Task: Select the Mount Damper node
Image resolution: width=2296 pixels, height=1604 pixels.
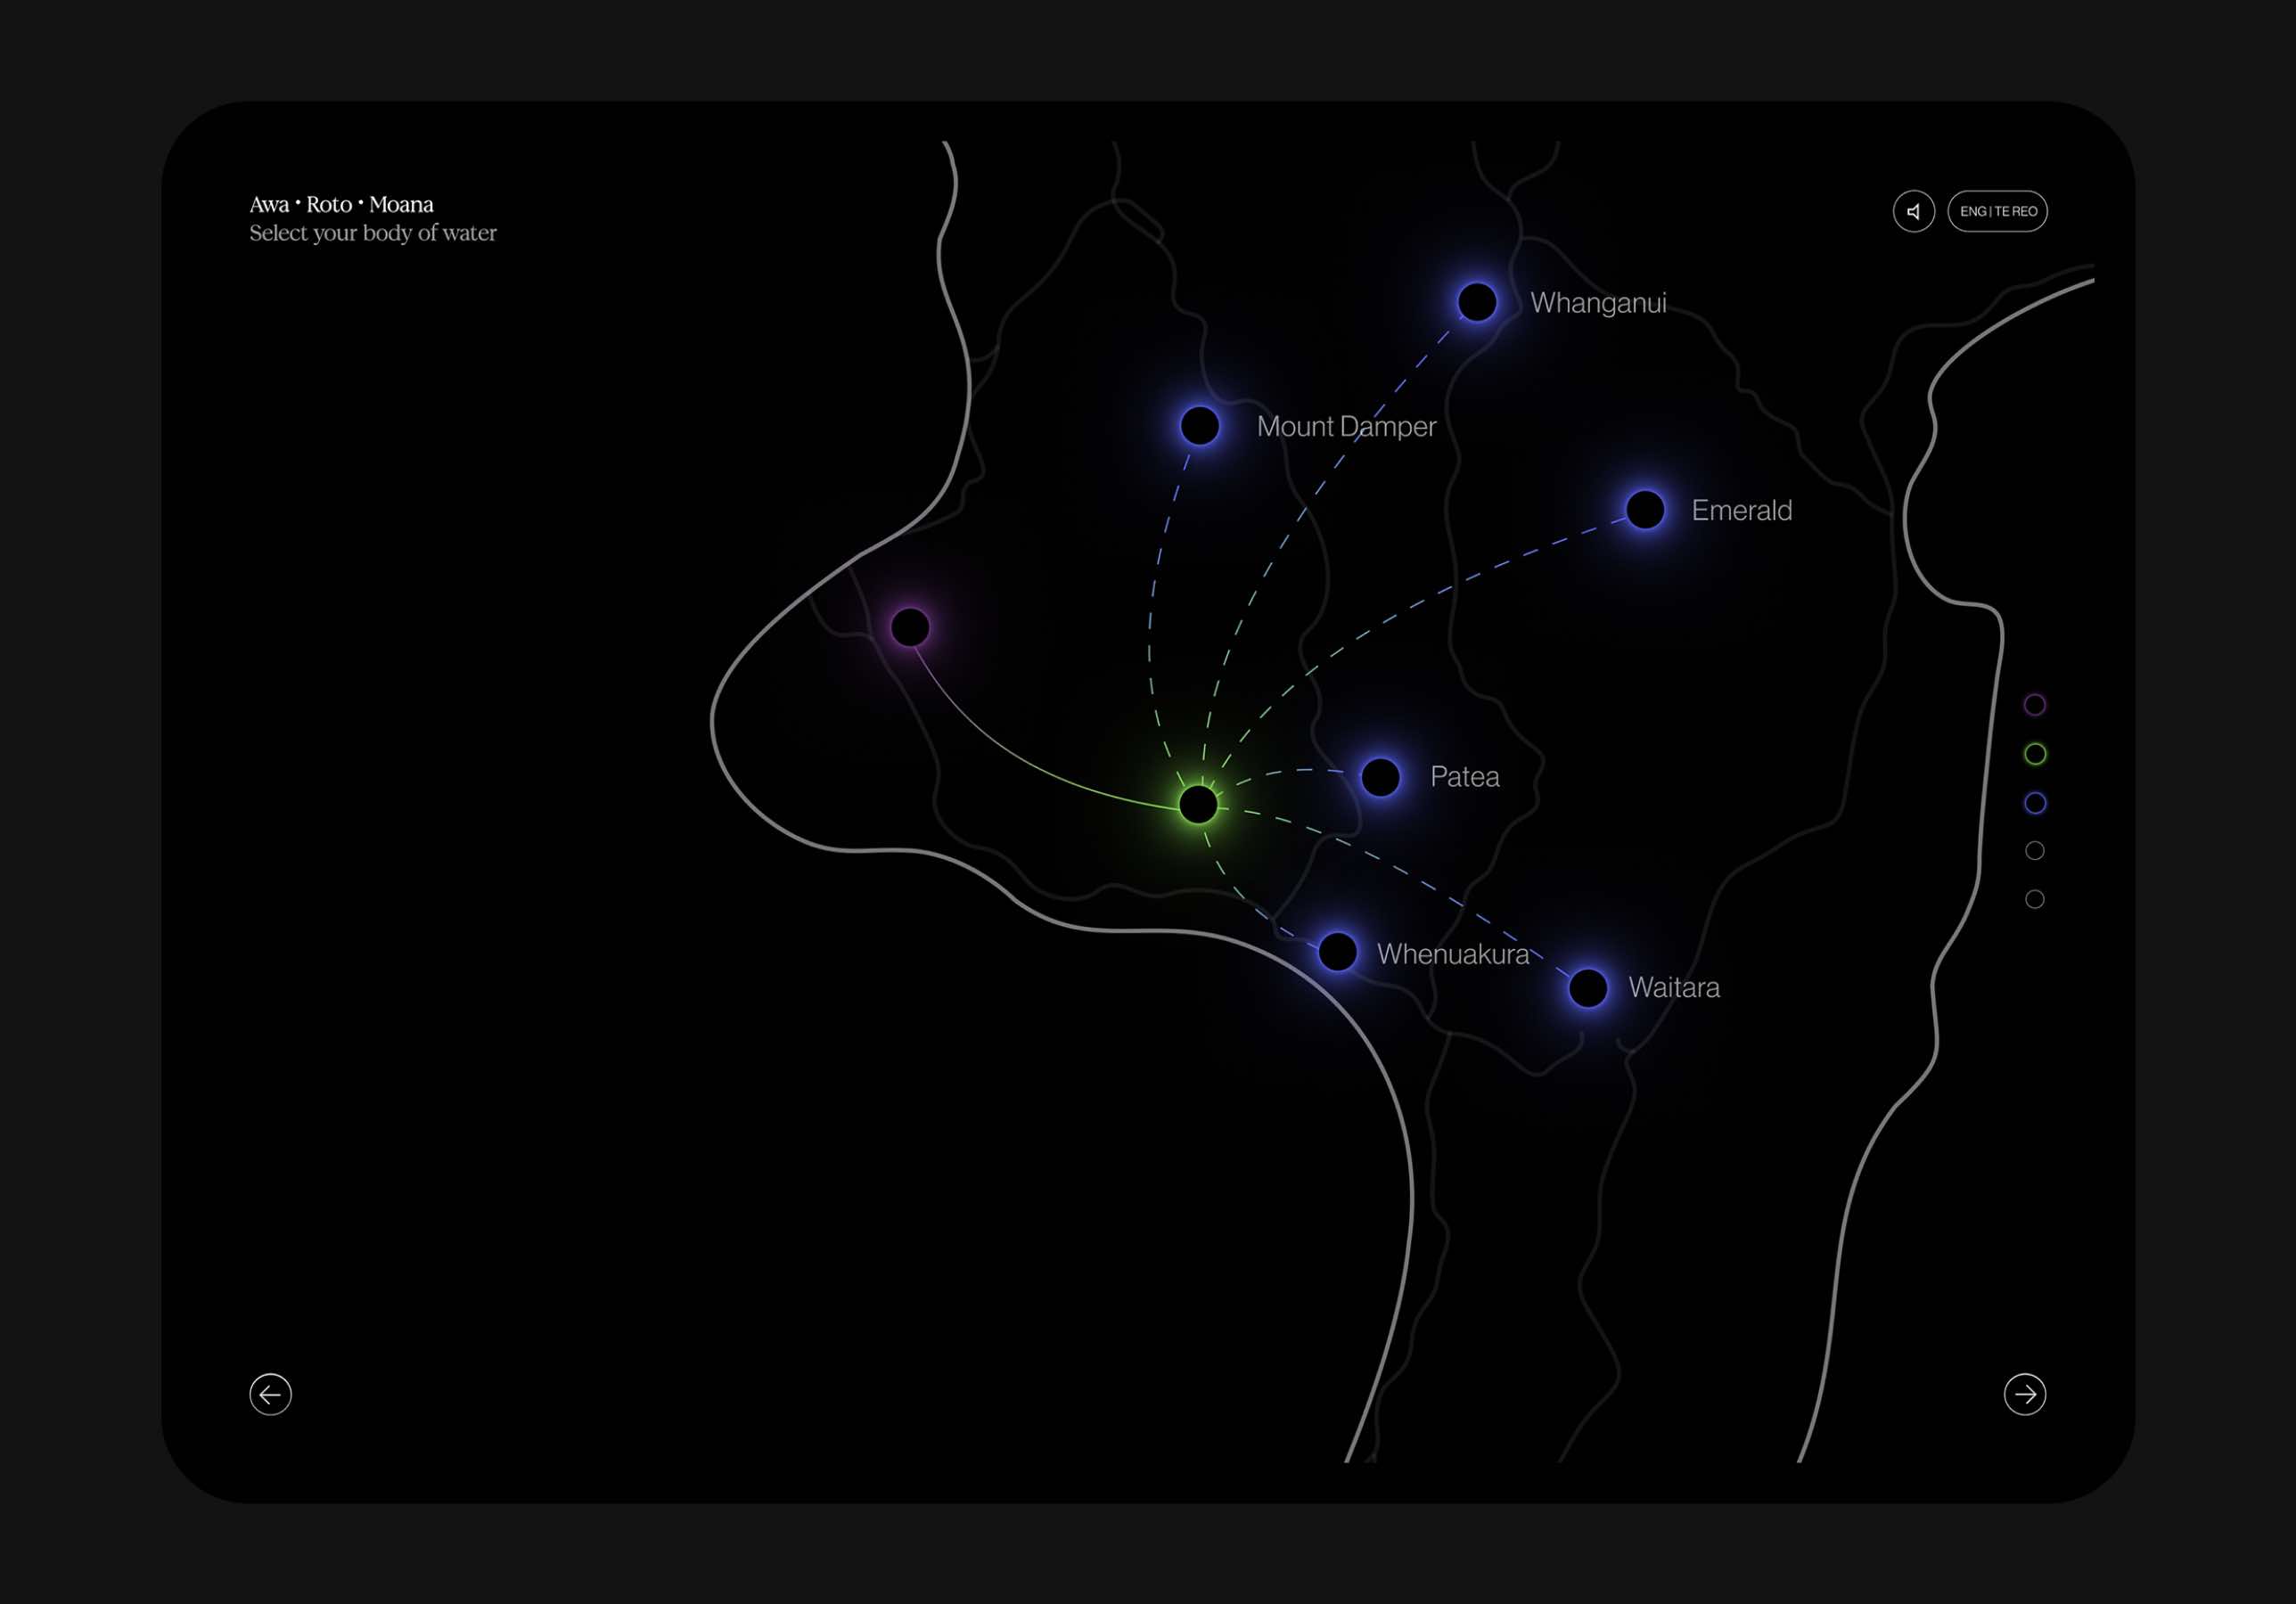Action: [1199, 426]
